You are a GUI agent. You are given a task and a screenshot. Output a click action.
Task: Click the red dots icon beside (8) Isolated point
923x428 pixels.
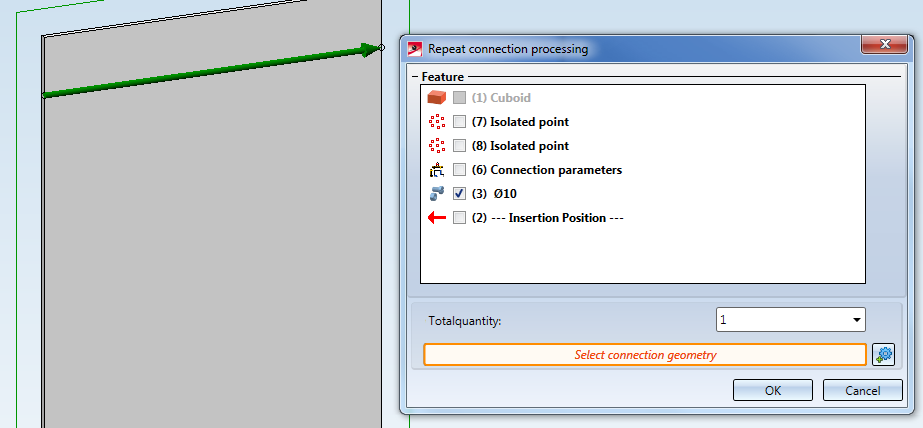(x=437, y=145)
